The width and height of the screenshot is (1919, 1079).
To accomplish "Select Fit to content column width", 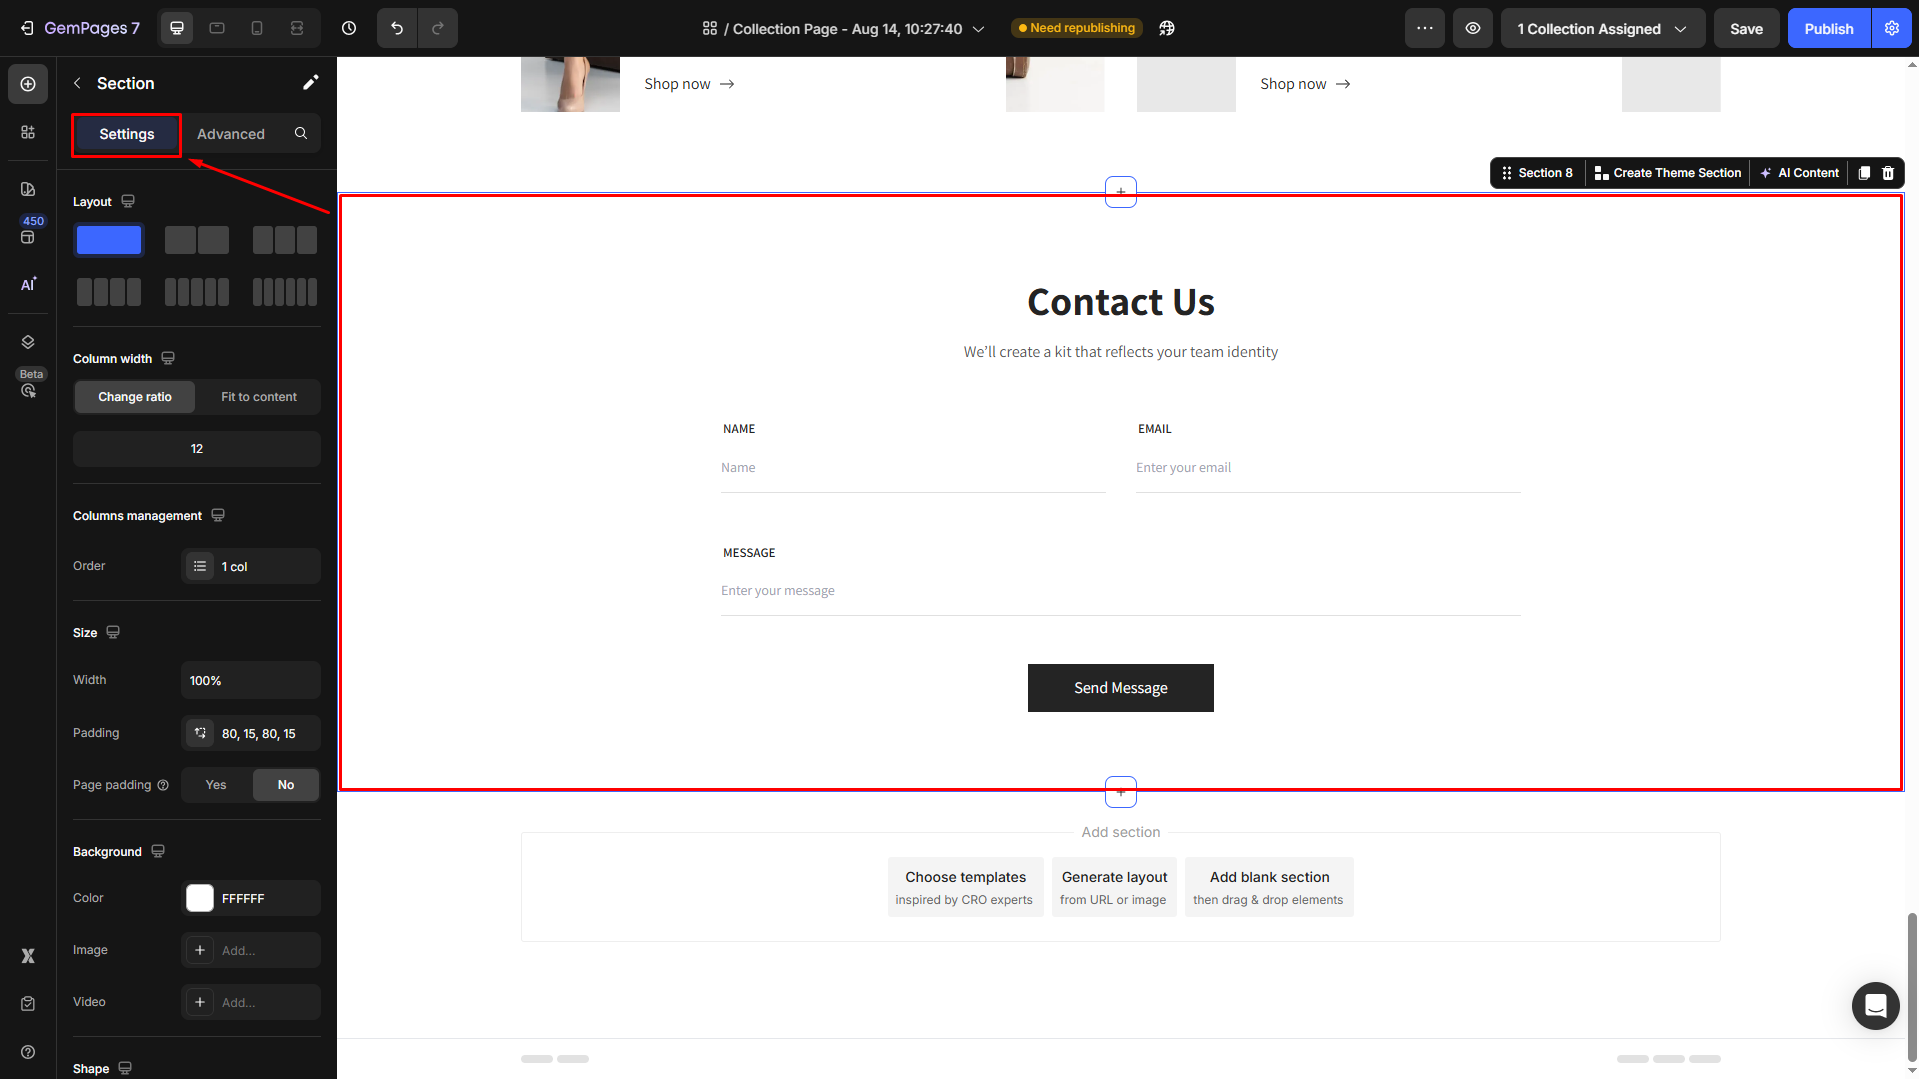I will 259,397.
